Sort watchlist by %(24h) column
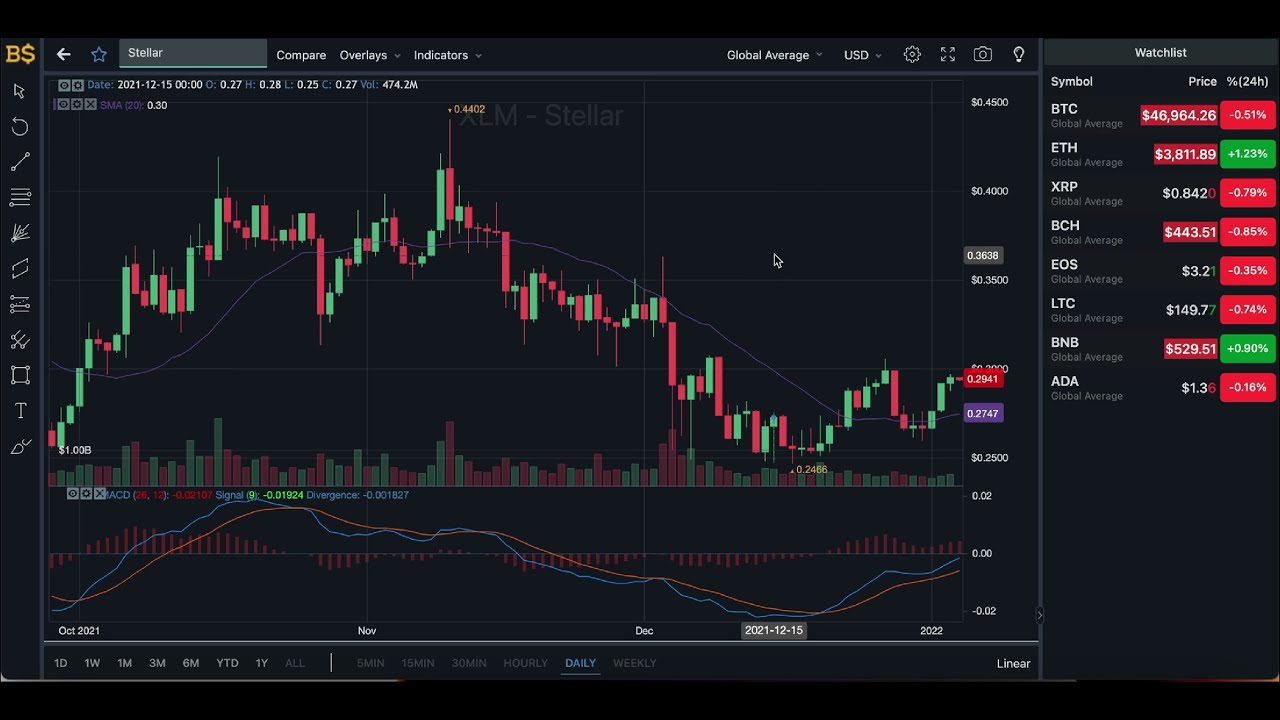 coord(1247,81)
